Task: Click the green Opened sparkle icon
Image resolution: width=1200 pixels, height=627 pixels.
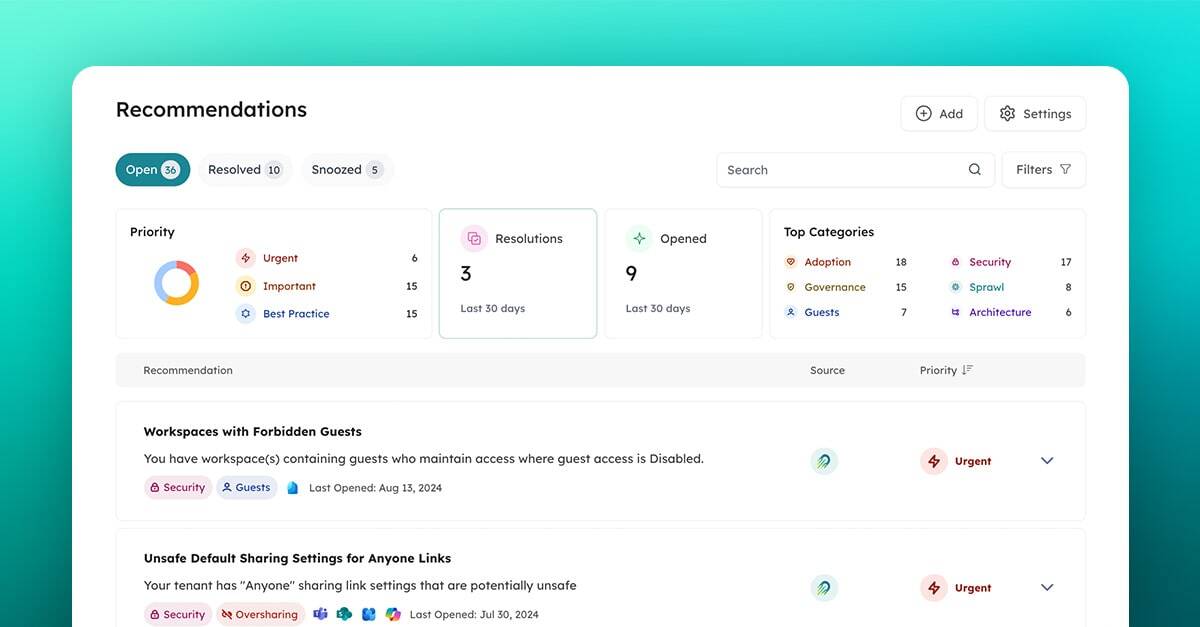Action: [x=639, y=239]
